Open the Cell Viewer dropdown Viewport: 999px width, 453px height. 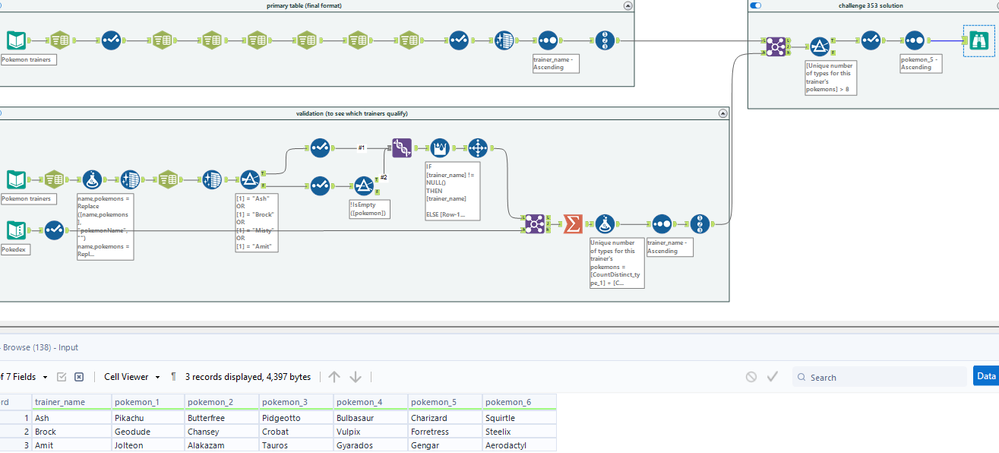[132, 377]
